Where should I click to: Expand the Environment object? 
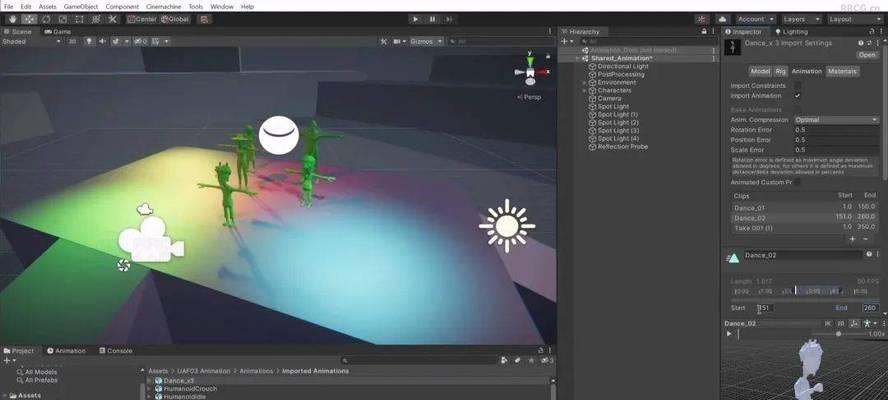[584, 83]
